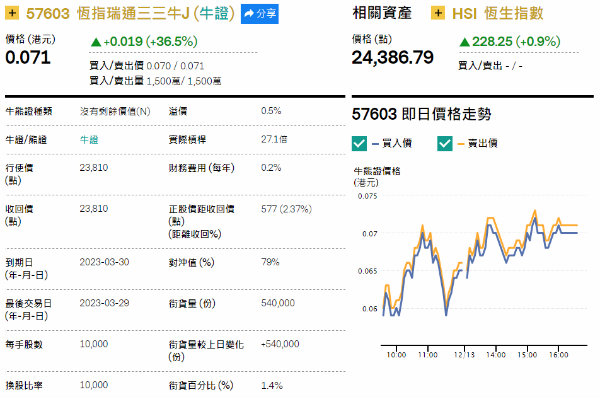Select the change value +0.019 (+36.5%)
The width and height of the screenshot is (600, 398).
point(144,41)
